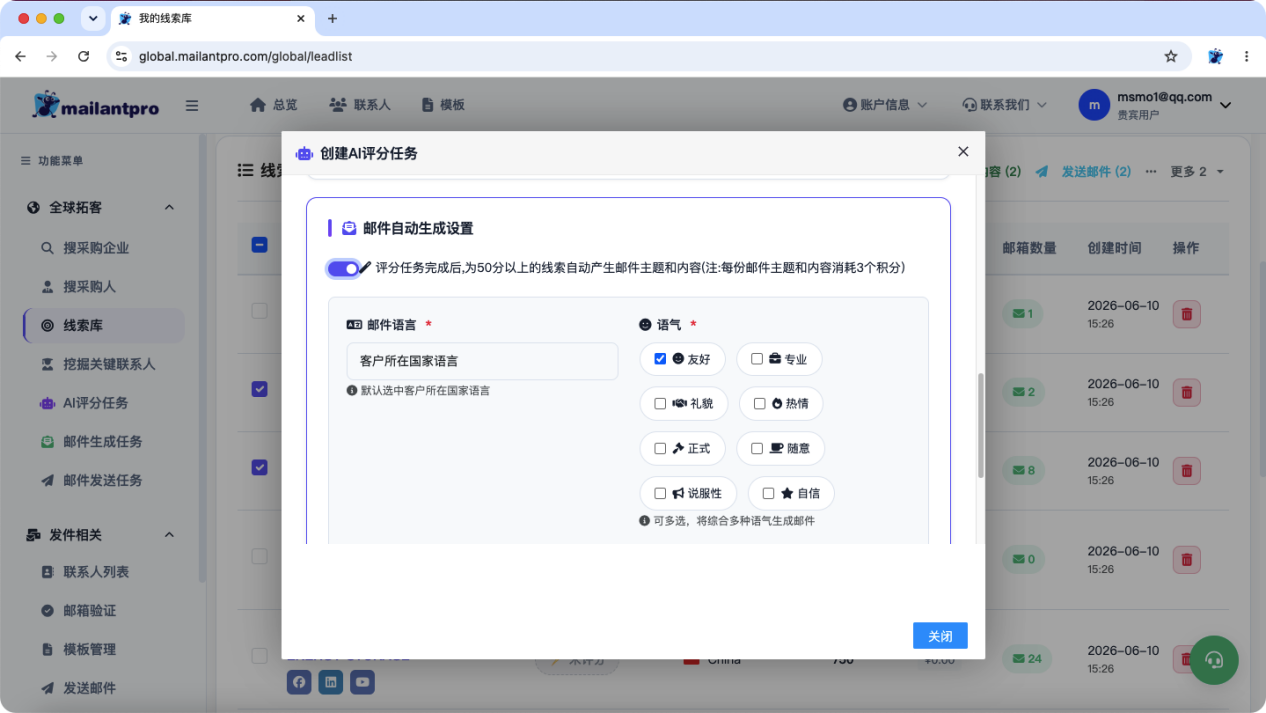The image size is (1266, 713).
Task: Check the 专业 tone checkbox
Action: (757, 359)
